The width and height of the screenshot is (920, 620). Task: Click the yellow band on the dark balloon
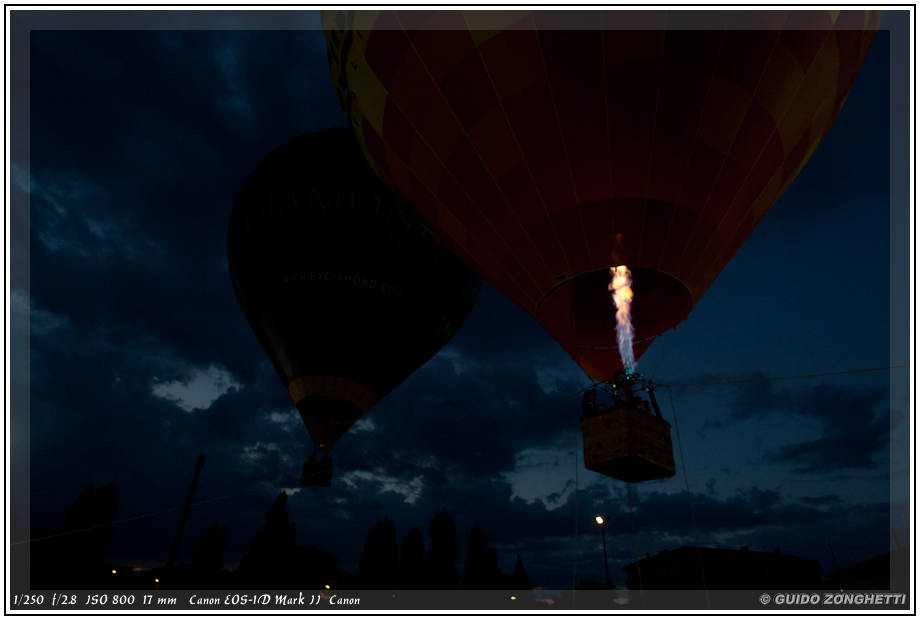pos(332,390)
